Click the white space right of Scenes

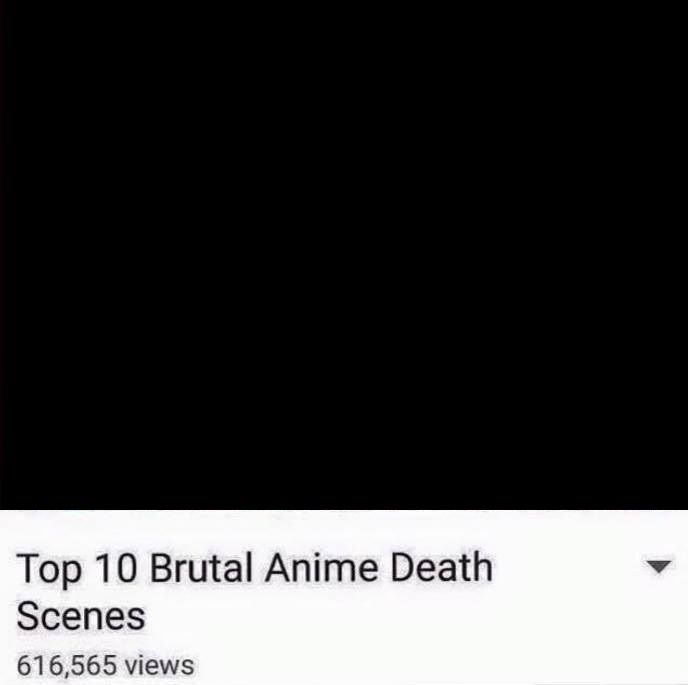[395, 616]
